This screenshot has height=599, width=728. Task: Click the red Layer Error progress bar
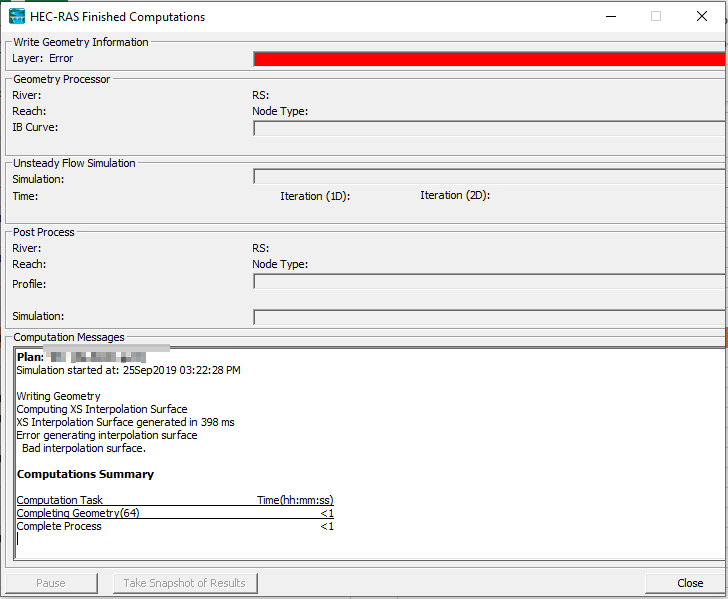(490, 59)
